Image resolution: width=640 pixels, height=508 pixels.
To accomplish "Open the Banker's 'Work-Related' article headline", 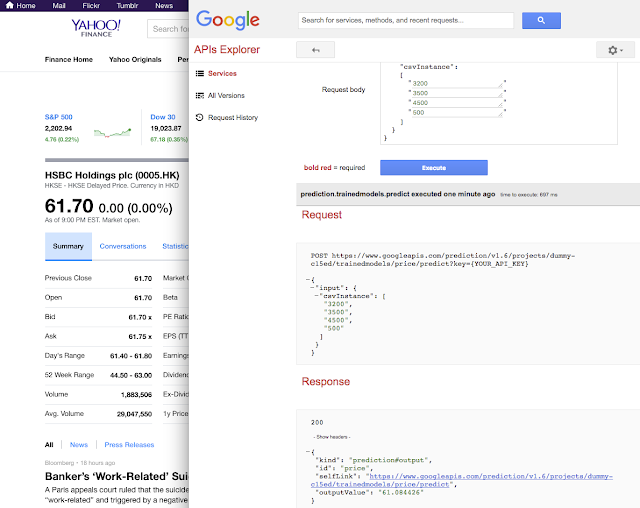I will (117, 477).
